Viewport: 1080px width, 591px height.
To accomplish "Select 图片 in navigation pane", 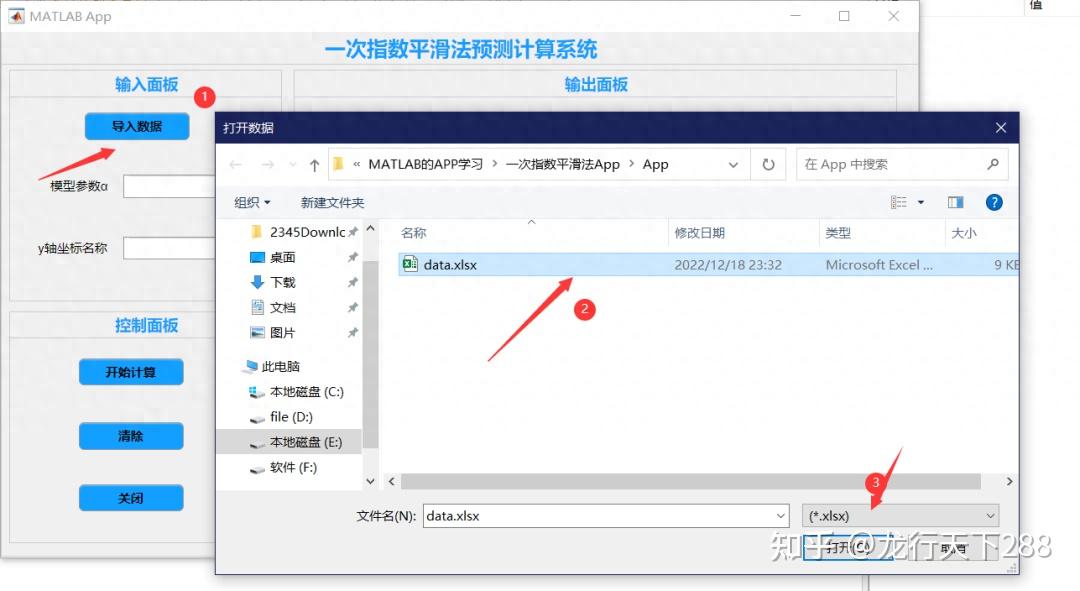I will click(273, 333).
